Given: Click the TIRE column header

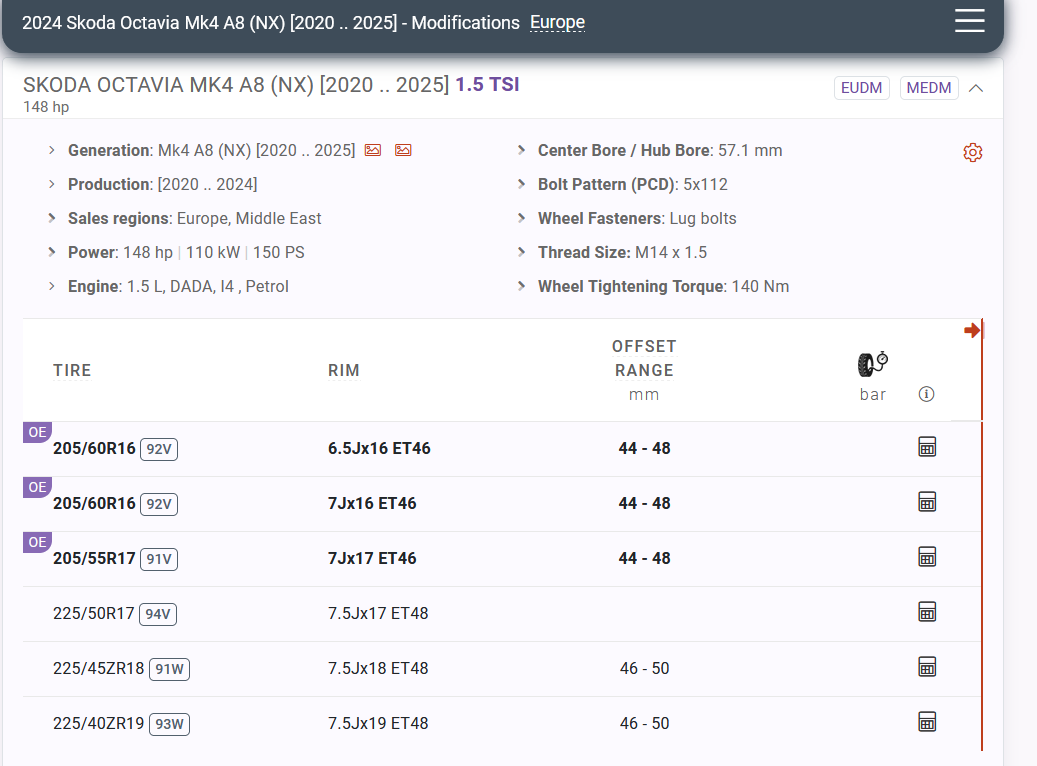Looking at the screenshot, I should click(72, 370).
